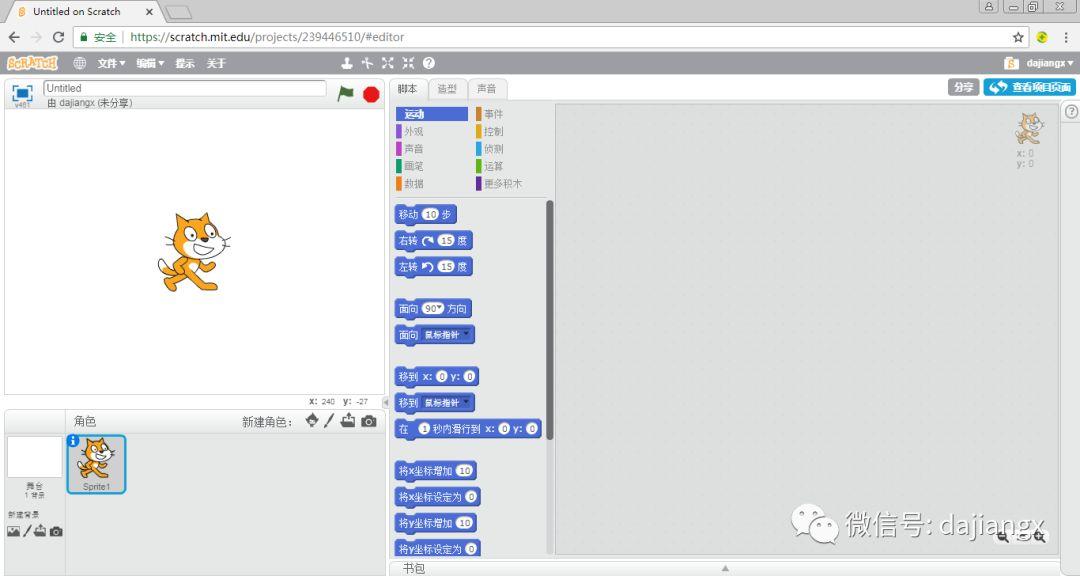Screen dimensions: 1080x576
Task: Expand the 书包 backpack panel
Action: 725,568
